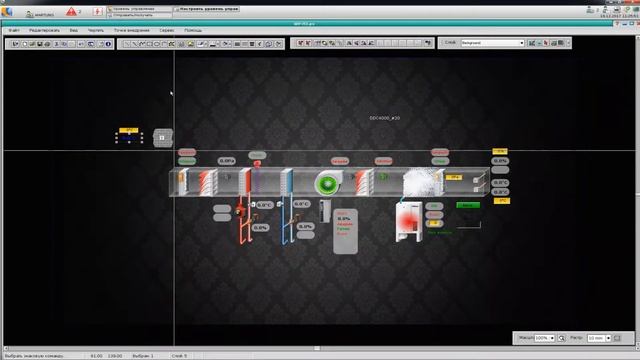Select the red pump on the heating pipes

240,210
